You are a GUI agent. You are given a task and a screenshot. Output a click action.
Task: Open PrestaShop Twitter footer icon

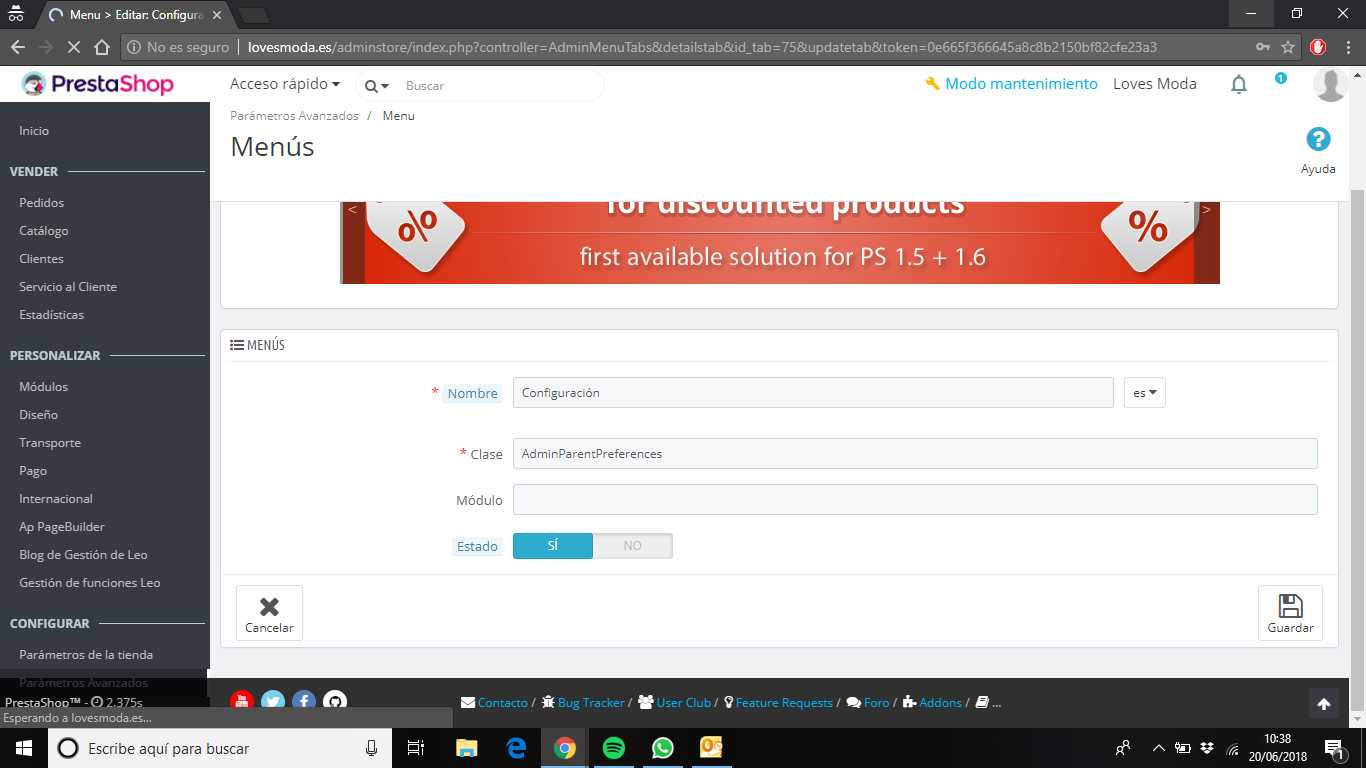(272, 702)
